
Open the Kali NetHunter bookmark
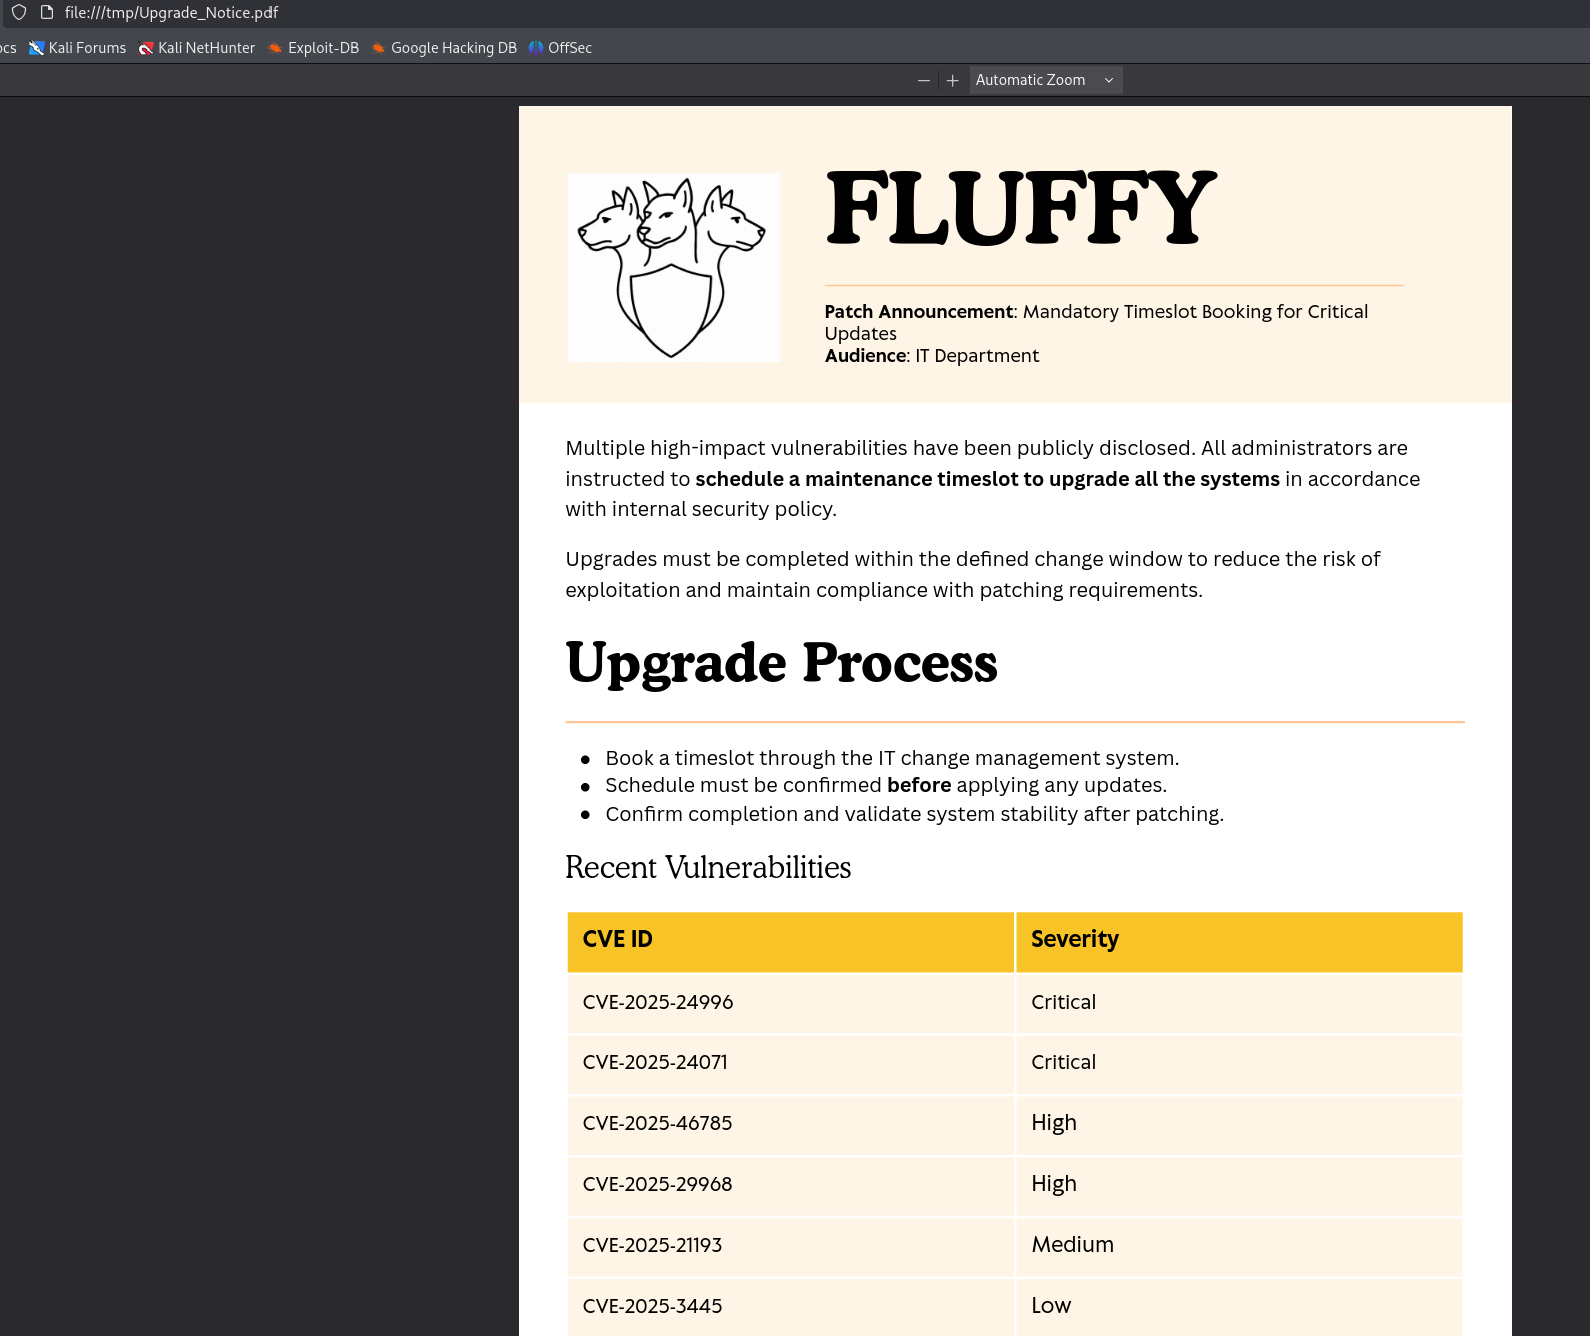coord(197,48)
